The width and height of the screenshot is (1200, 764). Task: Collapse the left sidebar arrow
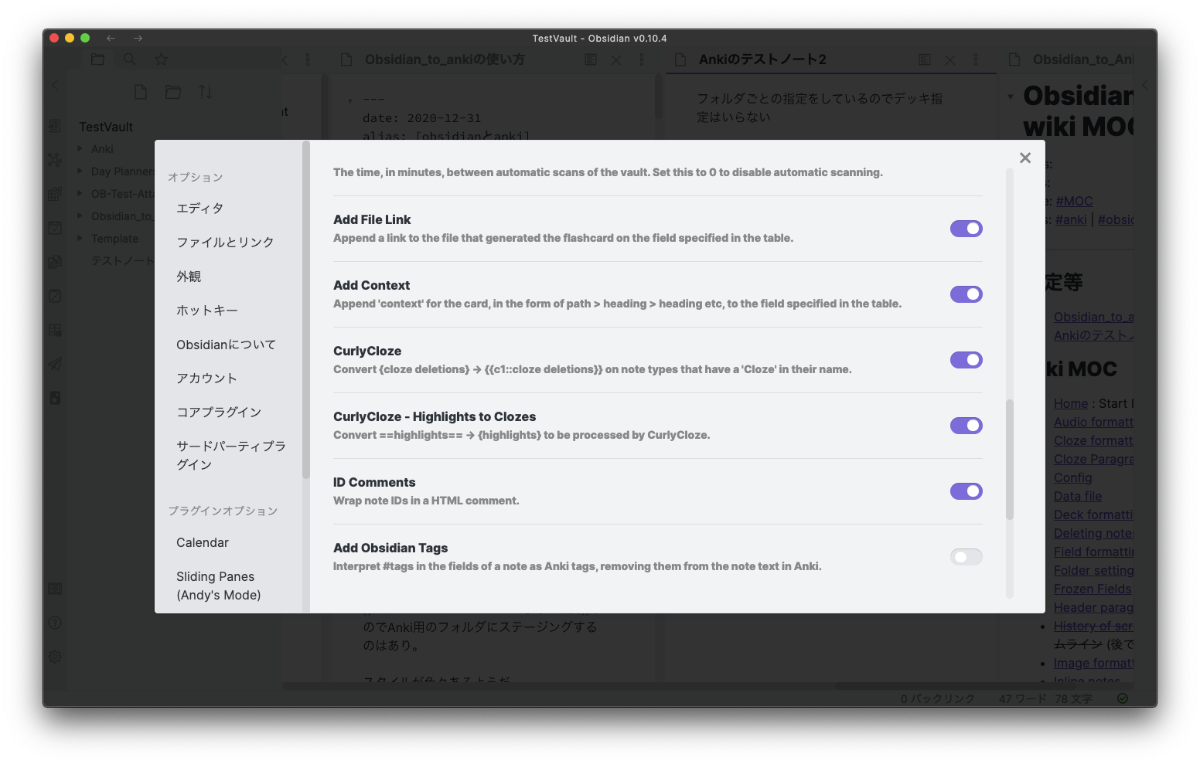pyautogui.click(x=55, y=86)
